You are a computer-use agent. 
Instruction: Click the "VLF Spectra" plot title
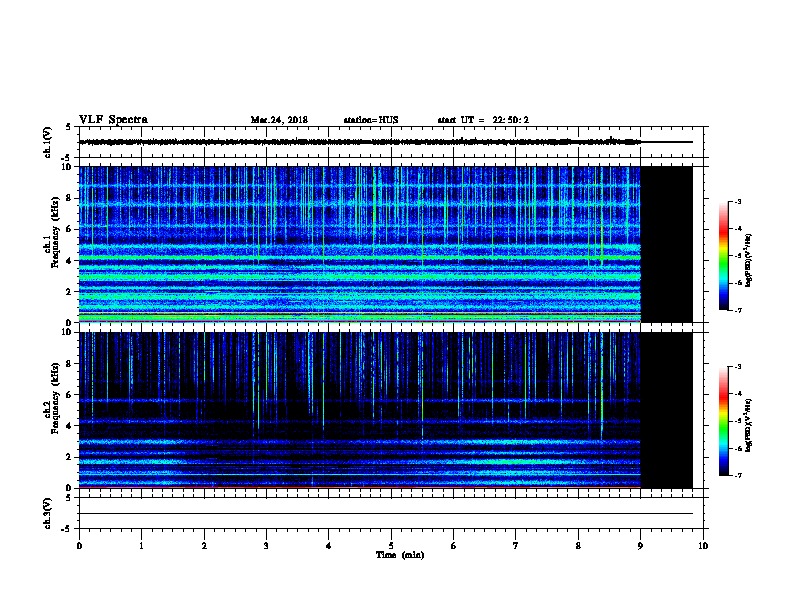click(x=113, y=120)
